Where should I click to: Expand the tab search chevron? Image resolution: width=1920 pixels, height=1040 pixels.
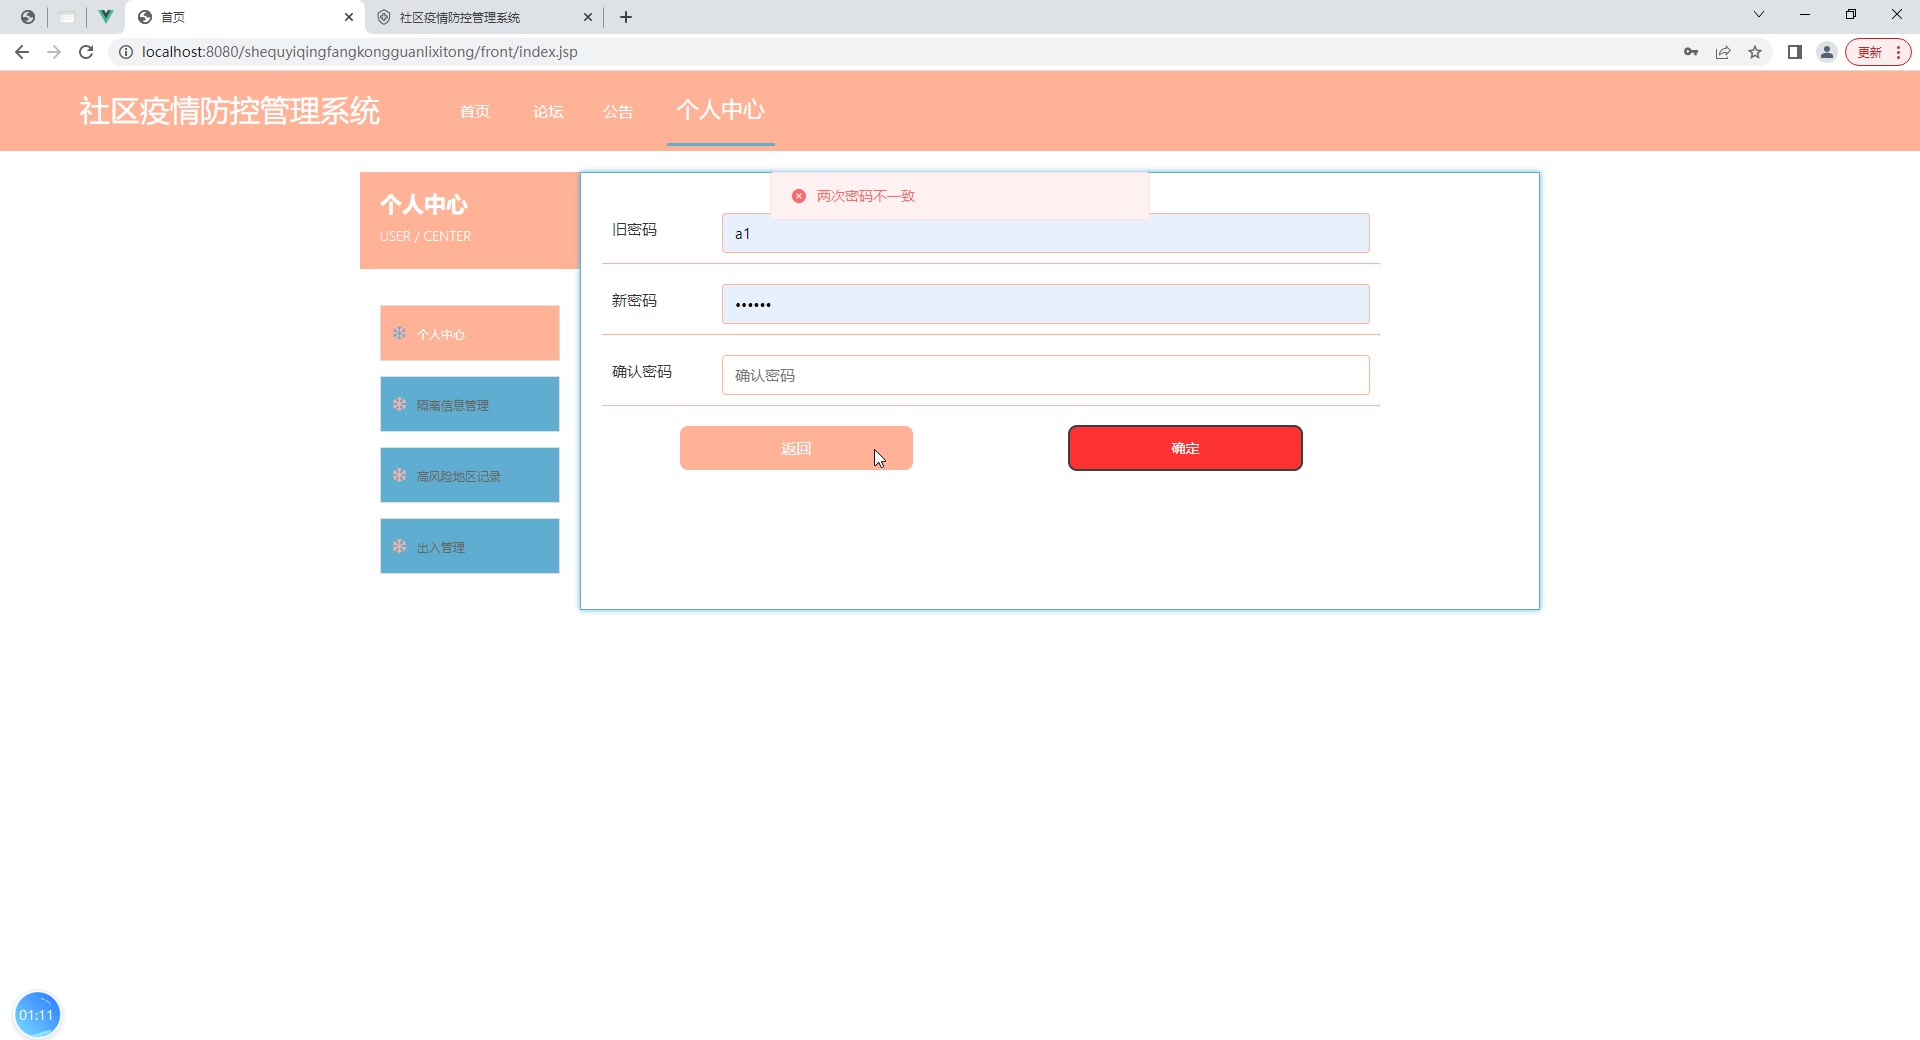[1759, 14]
